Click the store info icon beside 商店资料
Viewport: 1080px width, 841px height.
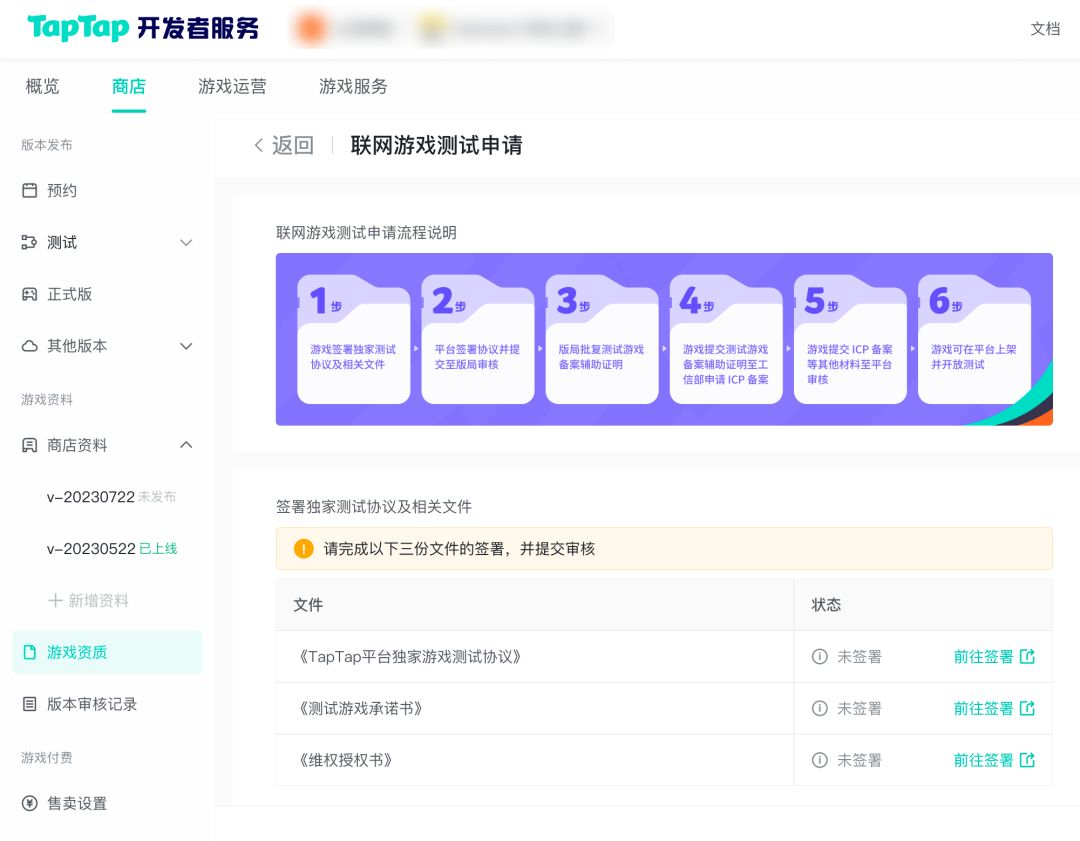[x=29, y=445]
